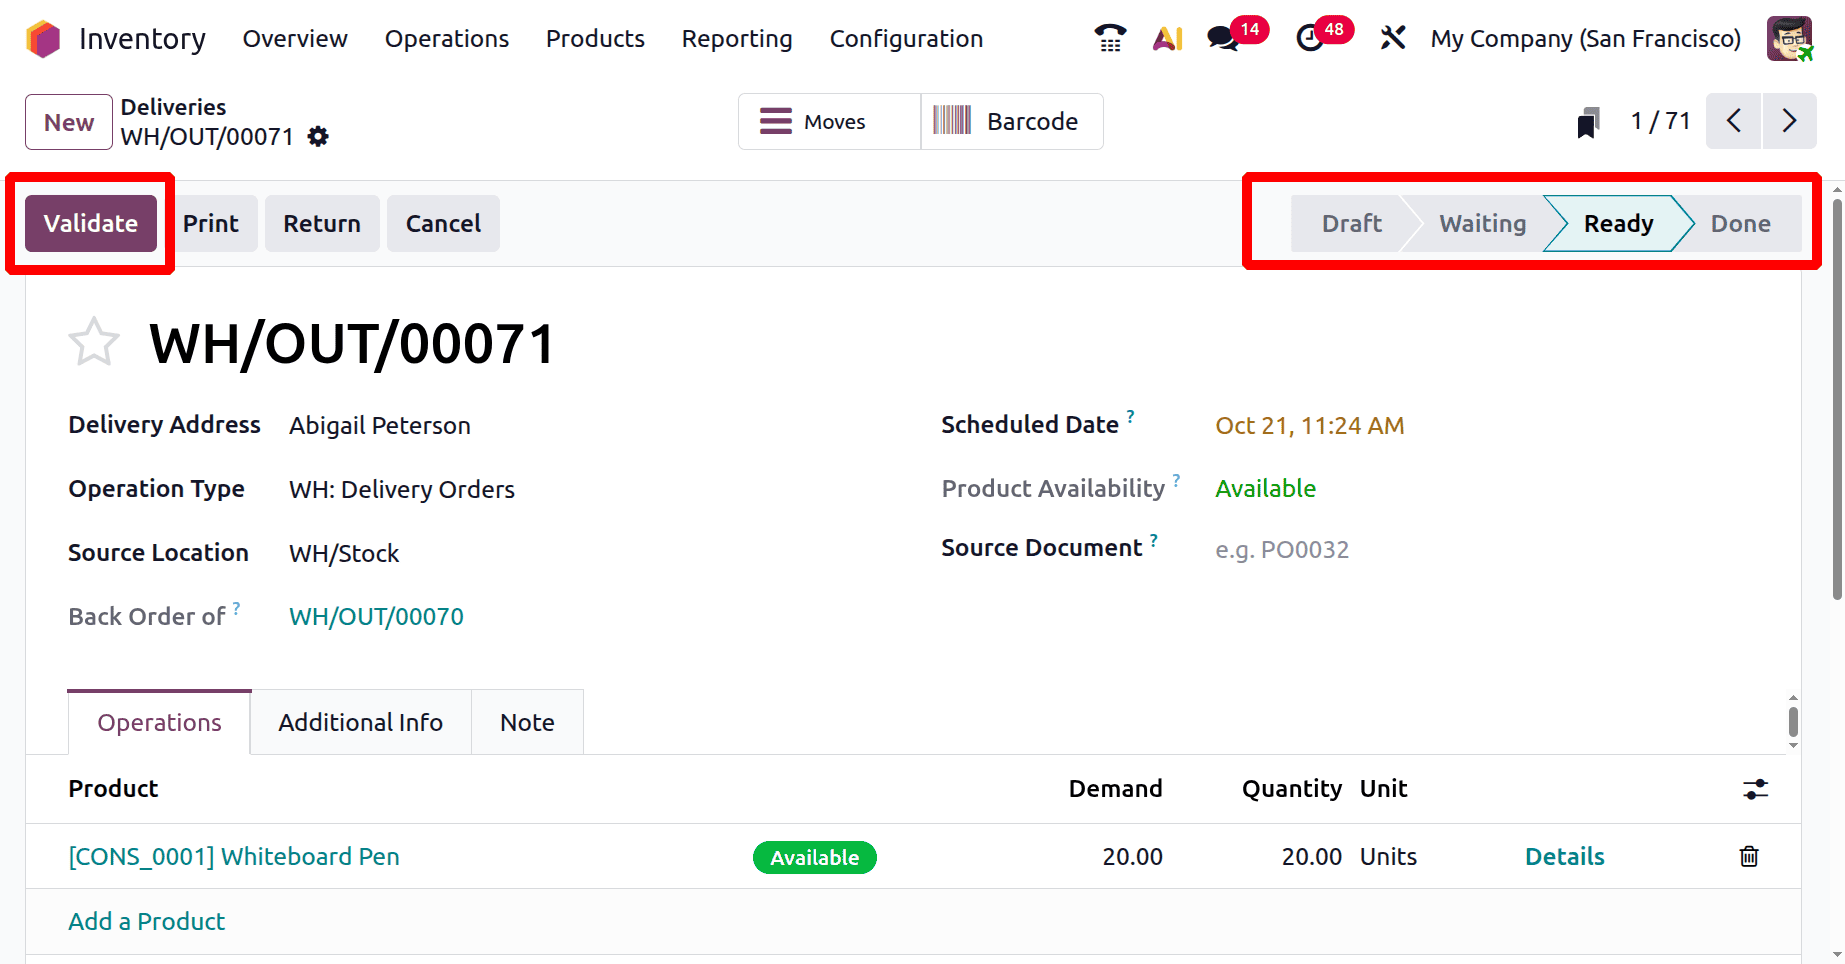This screenshot has width=1845, height=964.
Task: Click the debug tools wrench icon
Action: coord(1393,39)
